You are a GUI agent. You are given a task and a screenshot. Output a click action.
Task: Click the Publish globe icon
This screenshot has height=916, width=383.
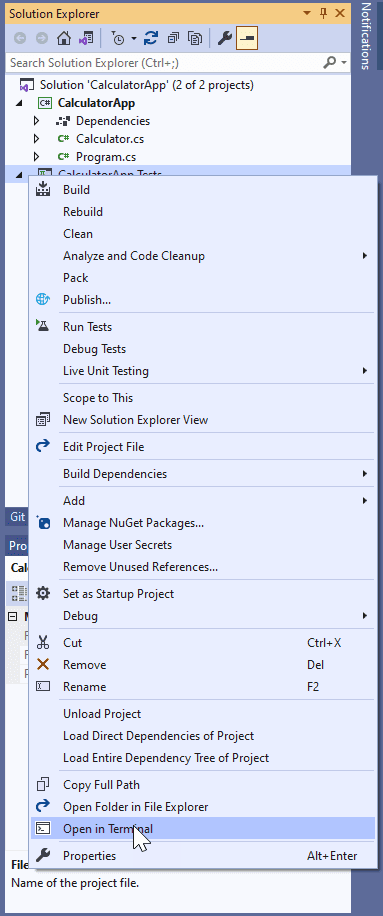(43, 300)
